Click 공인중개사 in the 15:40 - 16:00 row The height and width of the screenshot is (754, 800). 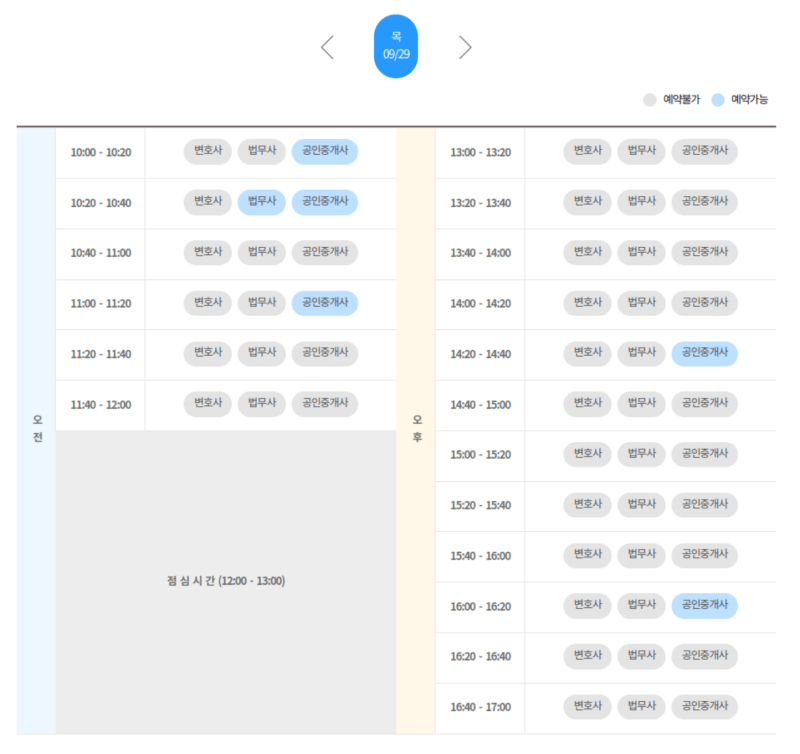(x=705, y=555)
